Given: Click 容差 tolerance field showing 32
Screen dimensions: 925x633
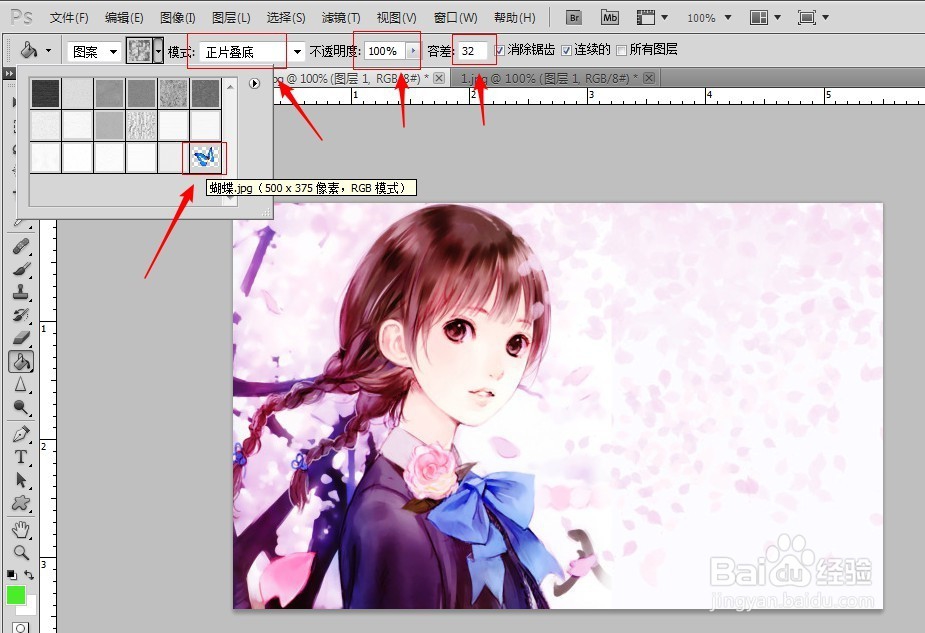Looking at the screenshot, I should click(473, 51).
